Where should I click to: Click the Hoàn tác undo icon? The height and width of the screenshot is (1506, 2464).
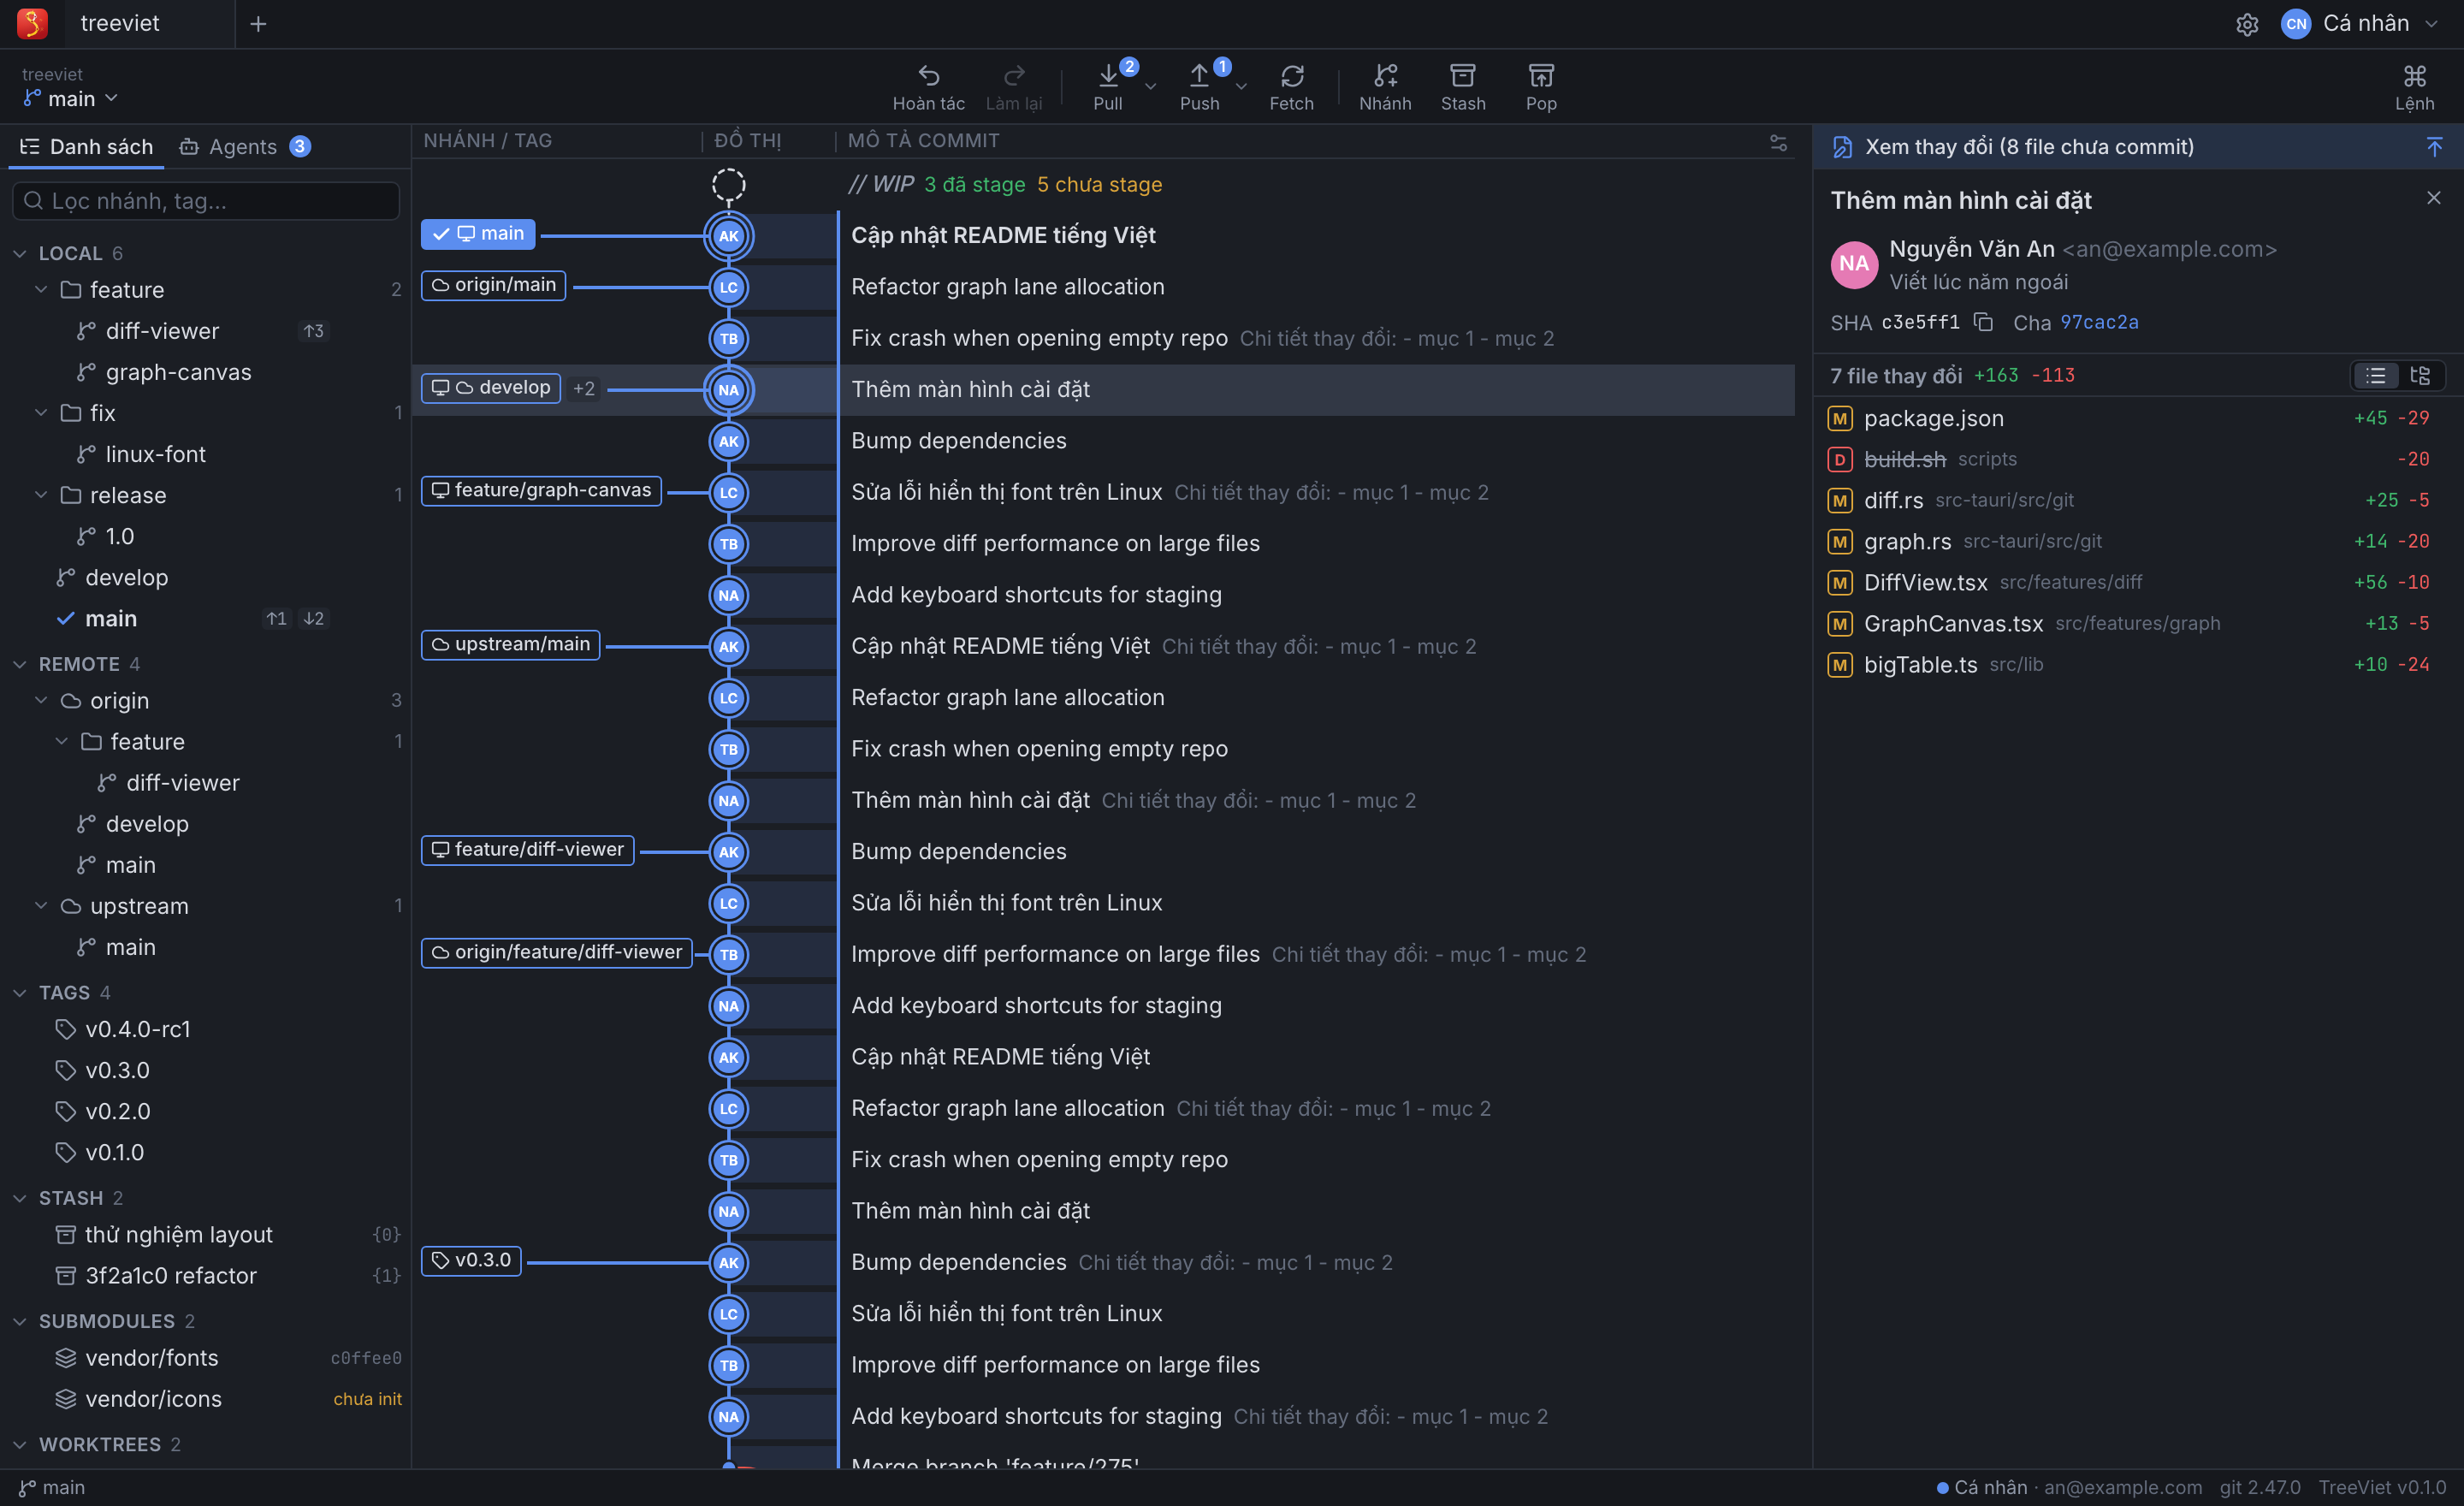(x=929, y=76)
